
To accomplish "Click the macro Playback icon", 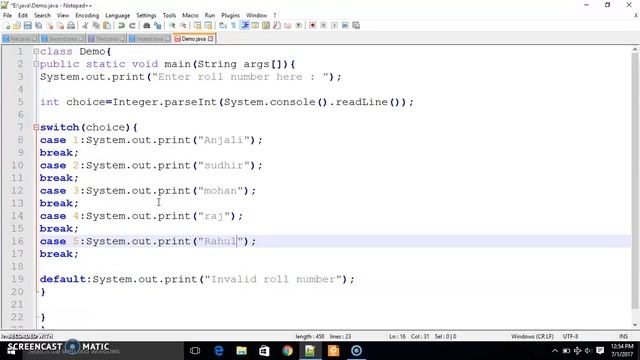I will tap(334, 25).
